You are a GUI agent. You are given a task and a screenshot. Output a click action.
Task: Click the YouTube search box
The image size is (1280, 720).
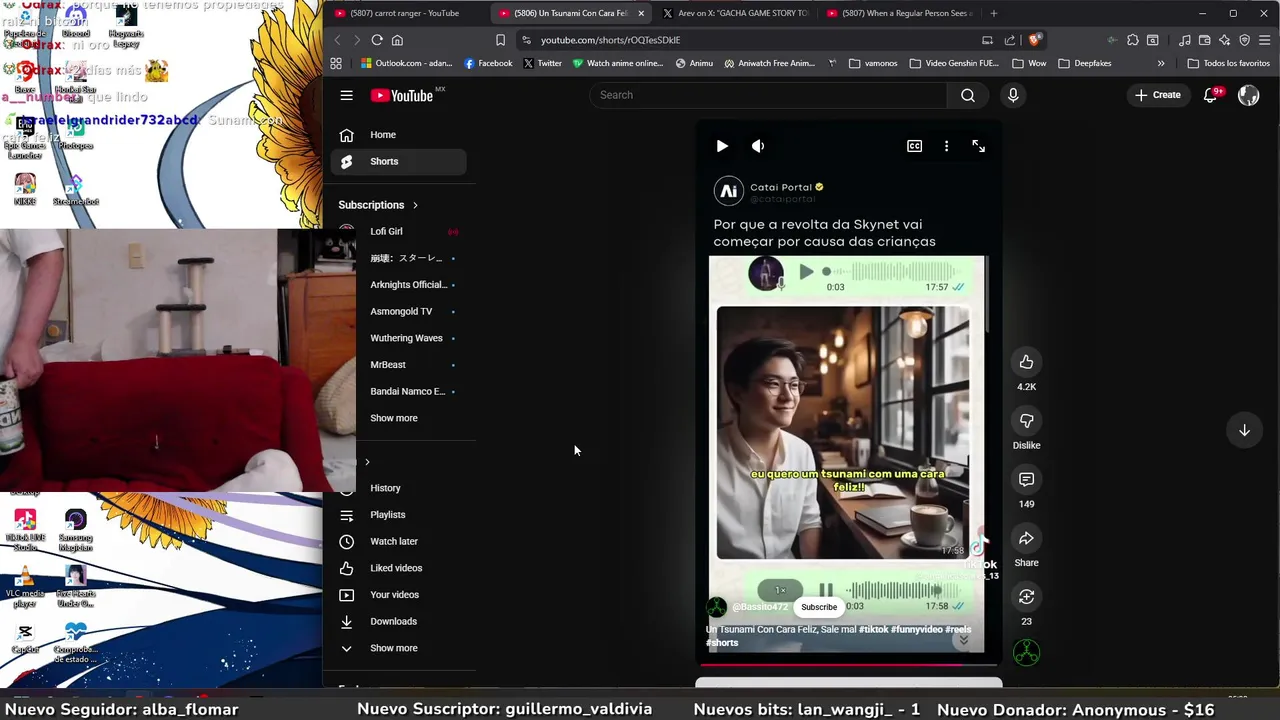pos(768,95)
